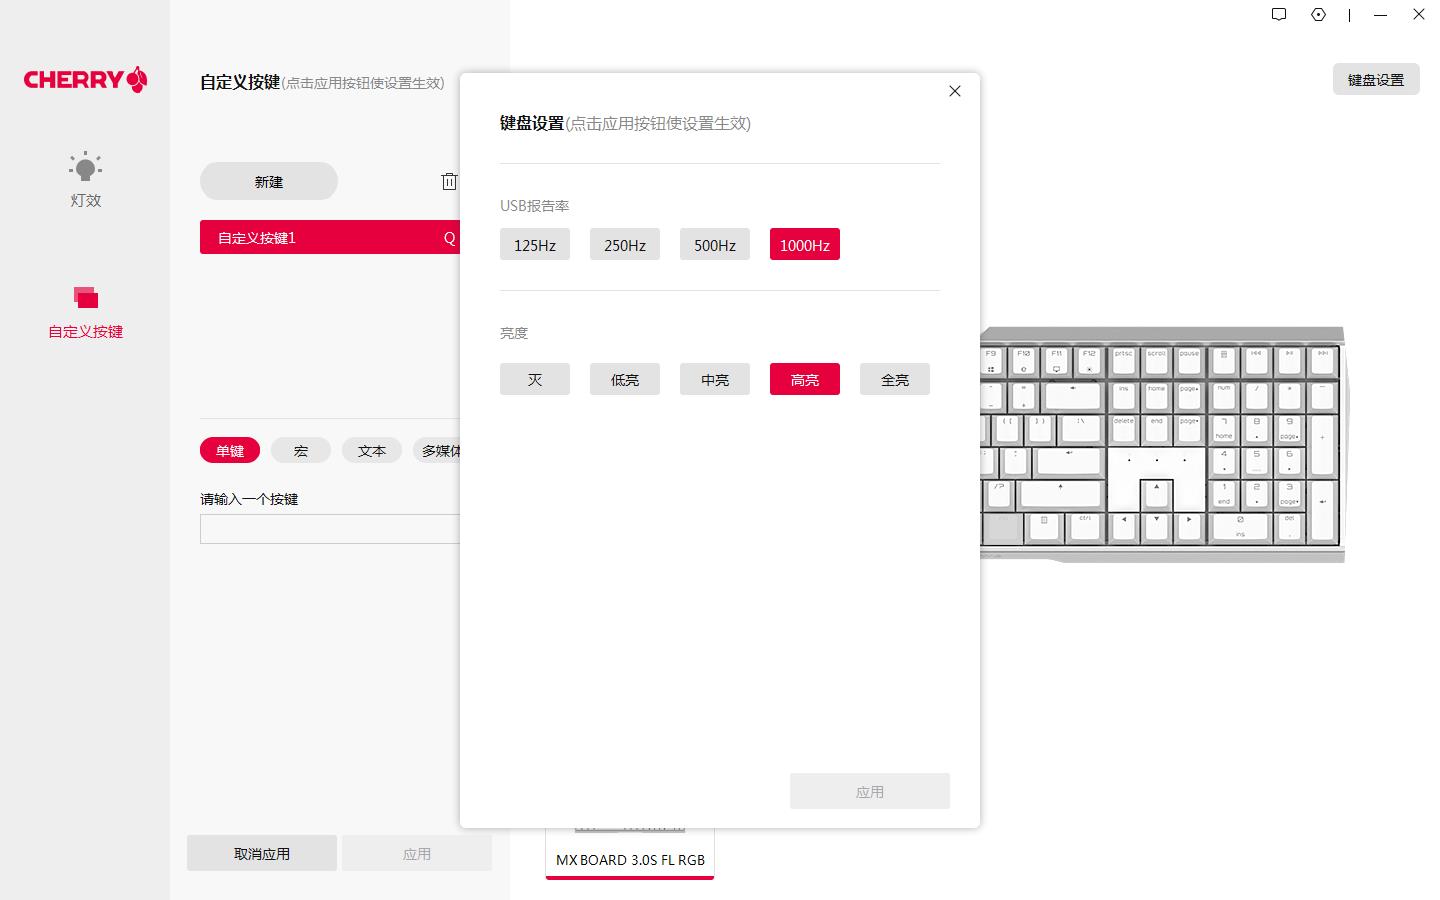Open the 自定义按键 custom keys sidebar icon
This screenshot has height=900, width=1440.
tap(85, 310)
